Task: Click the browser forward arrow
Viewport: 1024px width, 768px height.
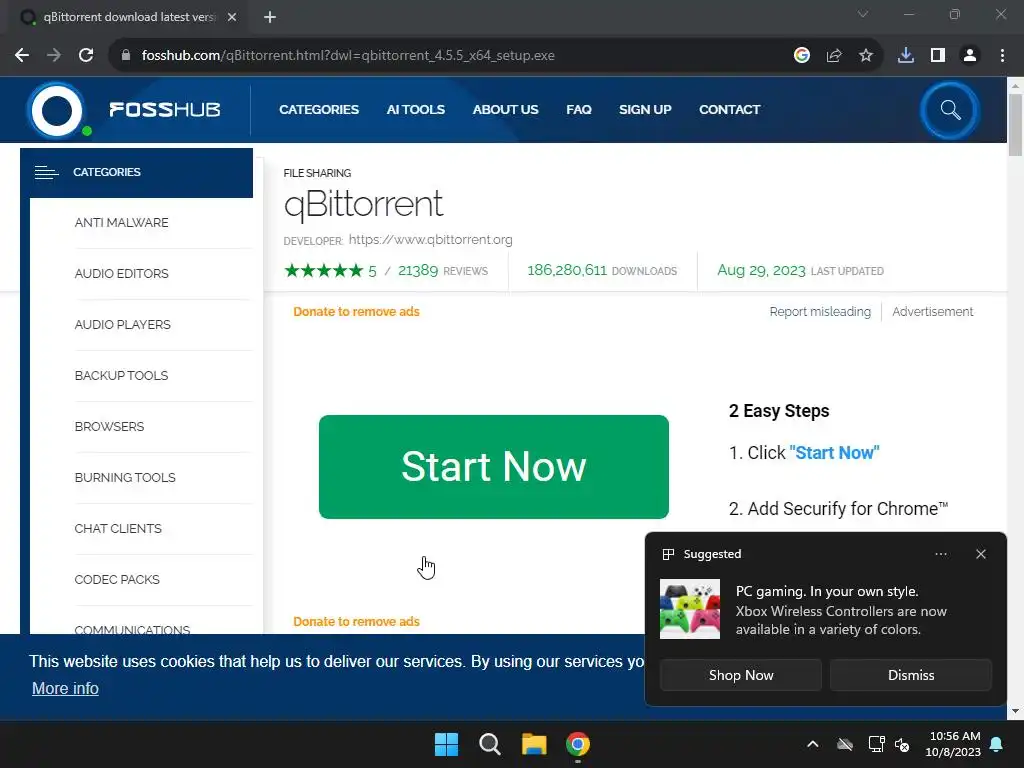Action: [54, 56]
